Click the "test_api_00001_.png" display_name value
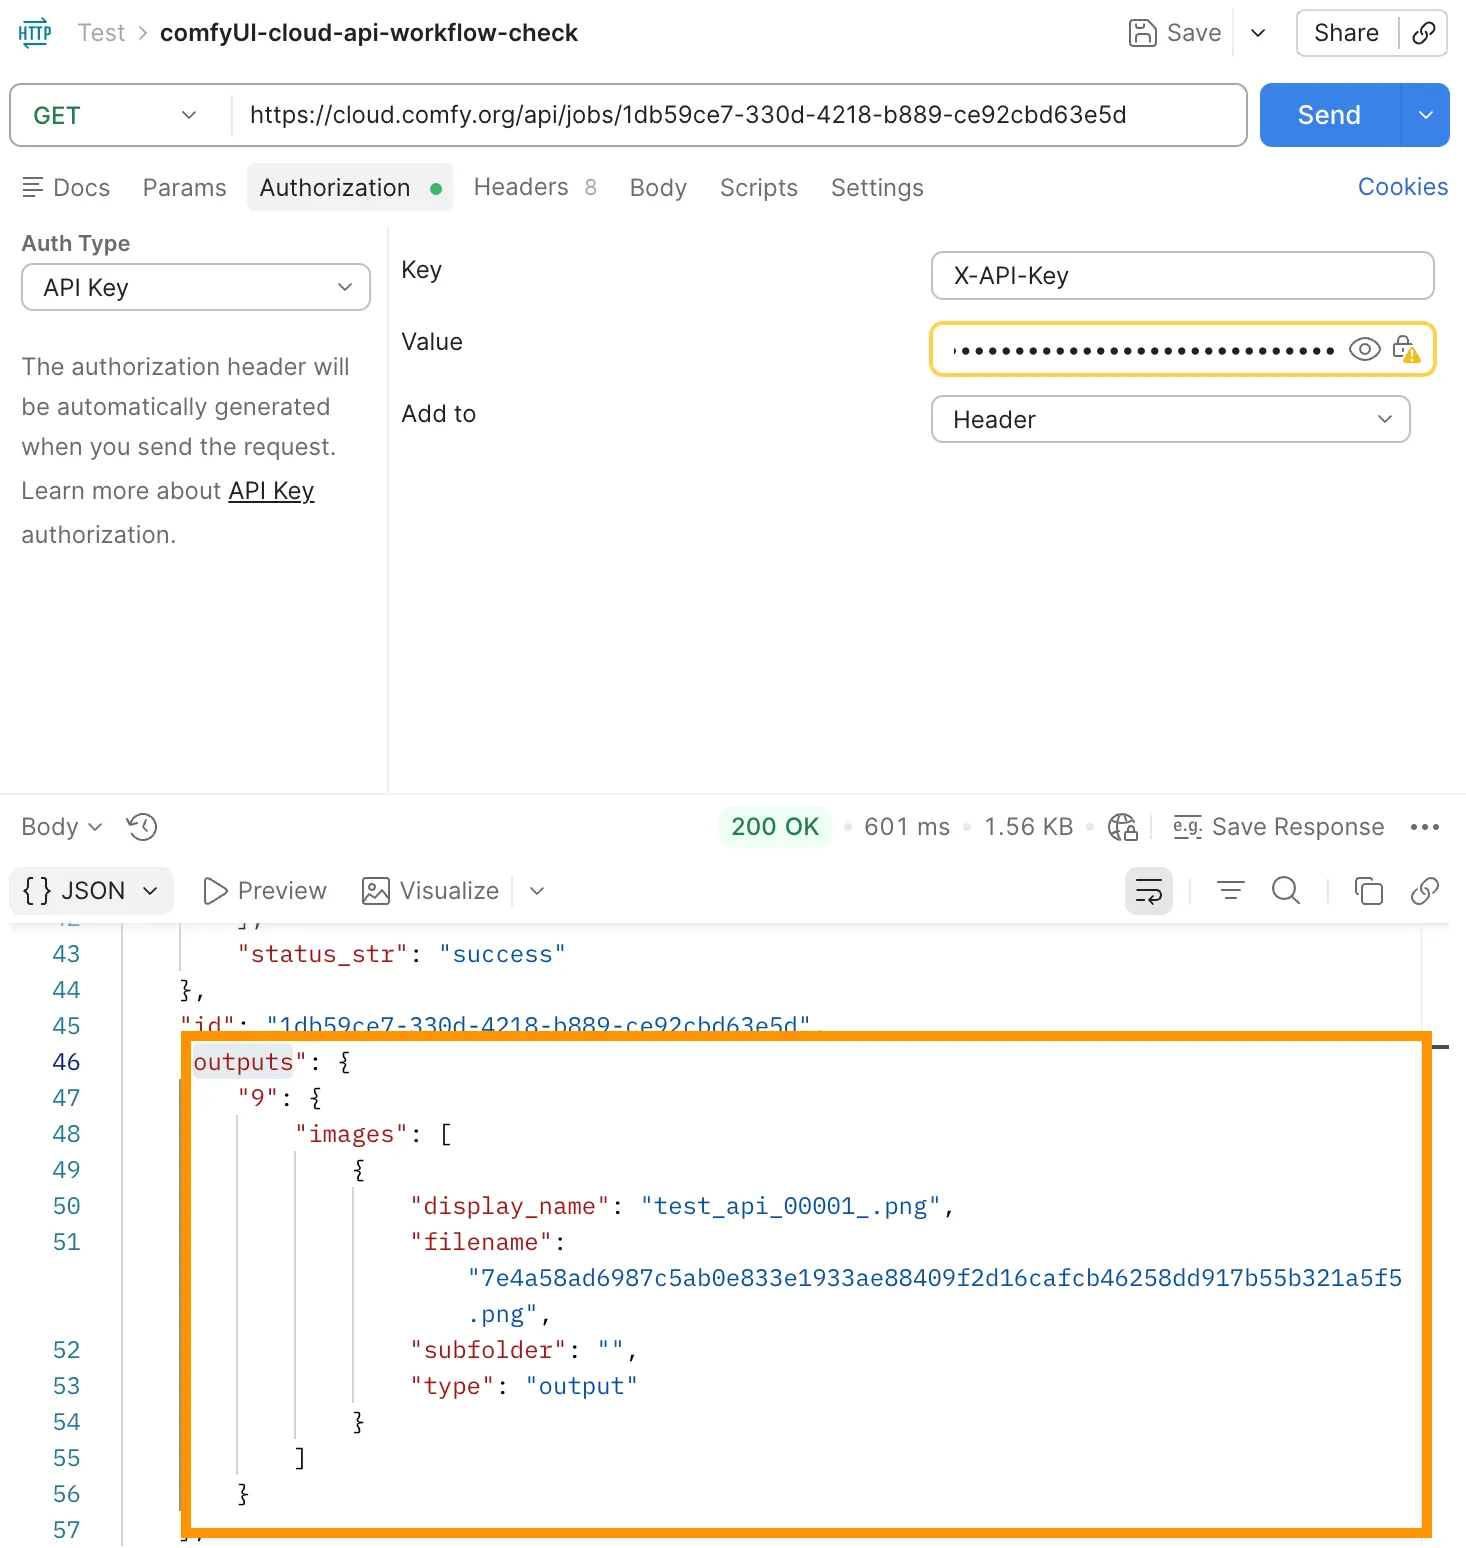The width and height of the screenshot is (1466, 1548). tap(791, 1206)
